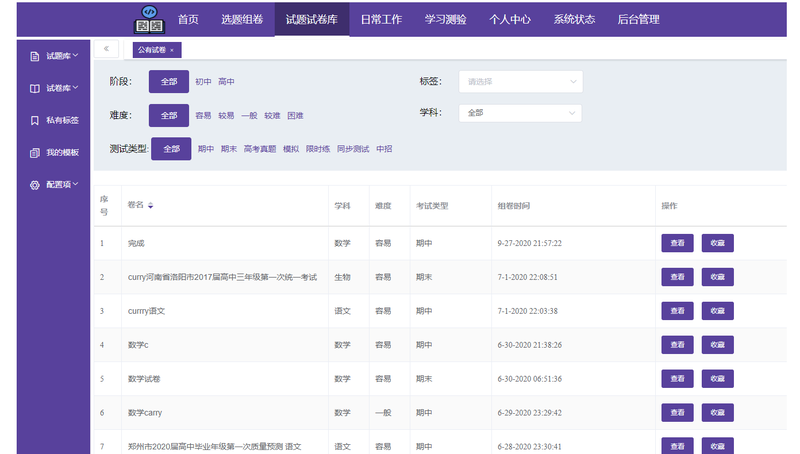
Task: Click 考试类型 column header
Action: pos(432,206)
